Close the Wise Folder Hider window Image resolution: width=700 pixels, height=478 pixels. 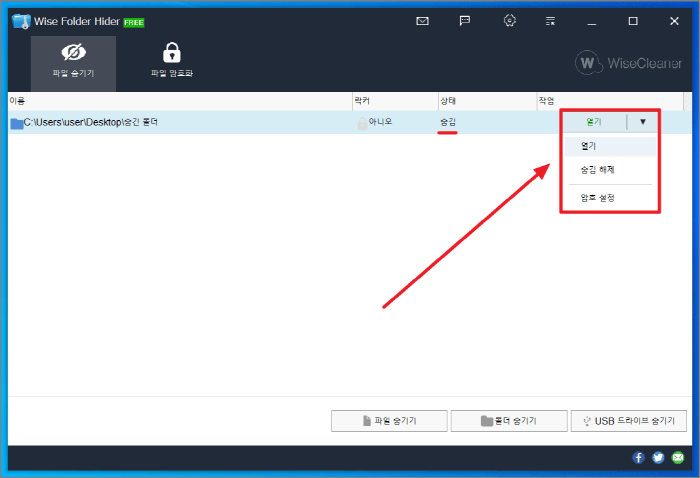coord(674,21)
